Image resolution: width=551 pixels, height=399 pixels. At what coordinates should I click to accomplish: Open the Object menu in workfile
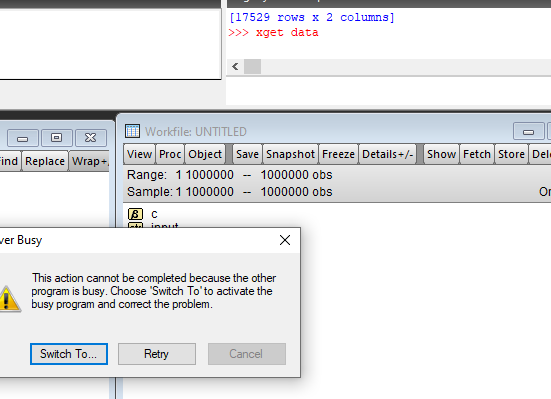click(205, 154)
